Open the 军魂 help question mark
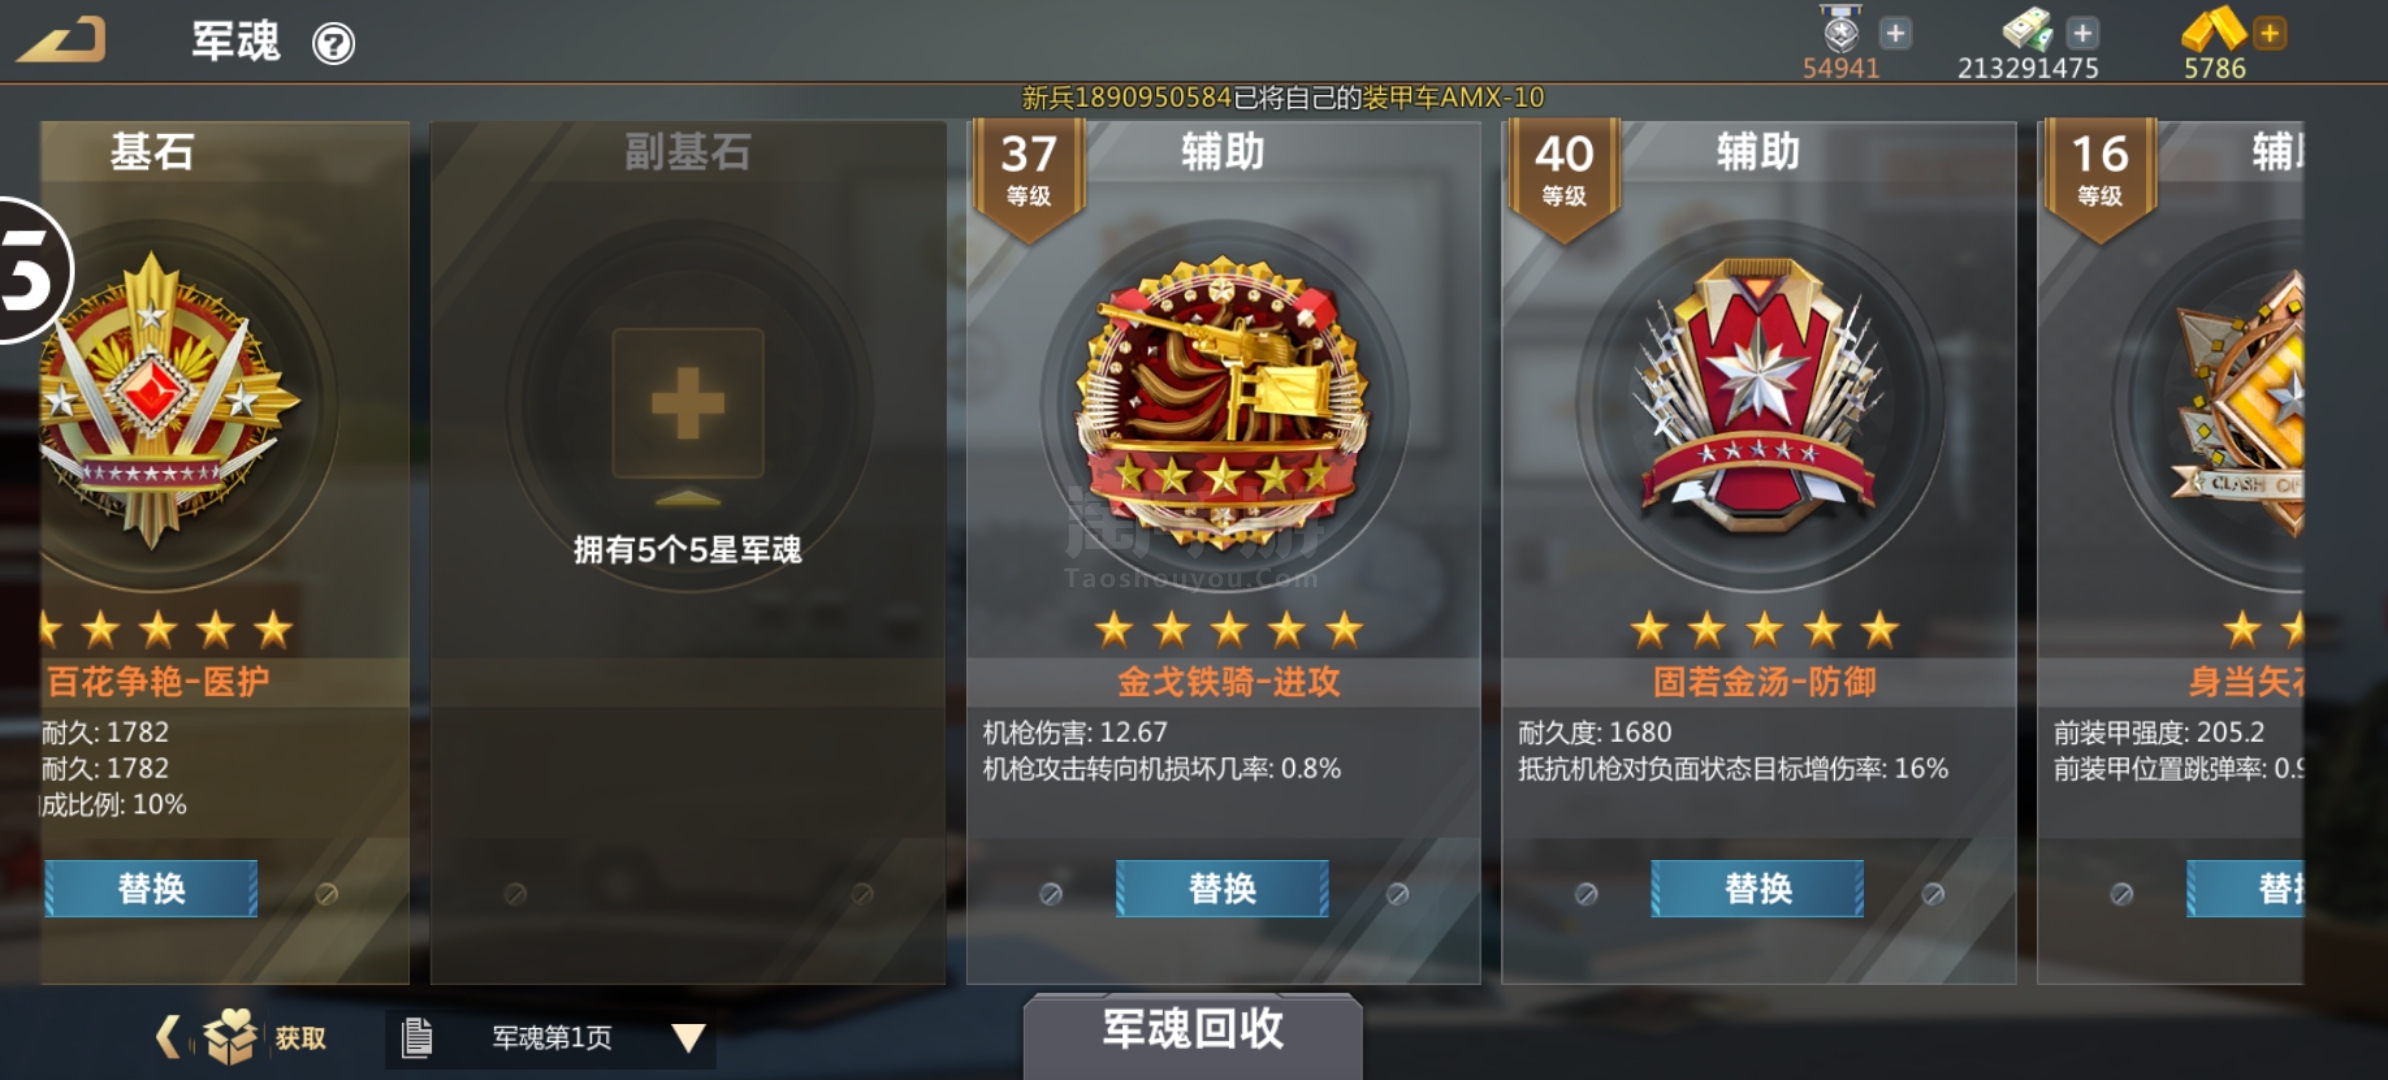Viewport: 2388px width, 1080px height. [333, 44]
